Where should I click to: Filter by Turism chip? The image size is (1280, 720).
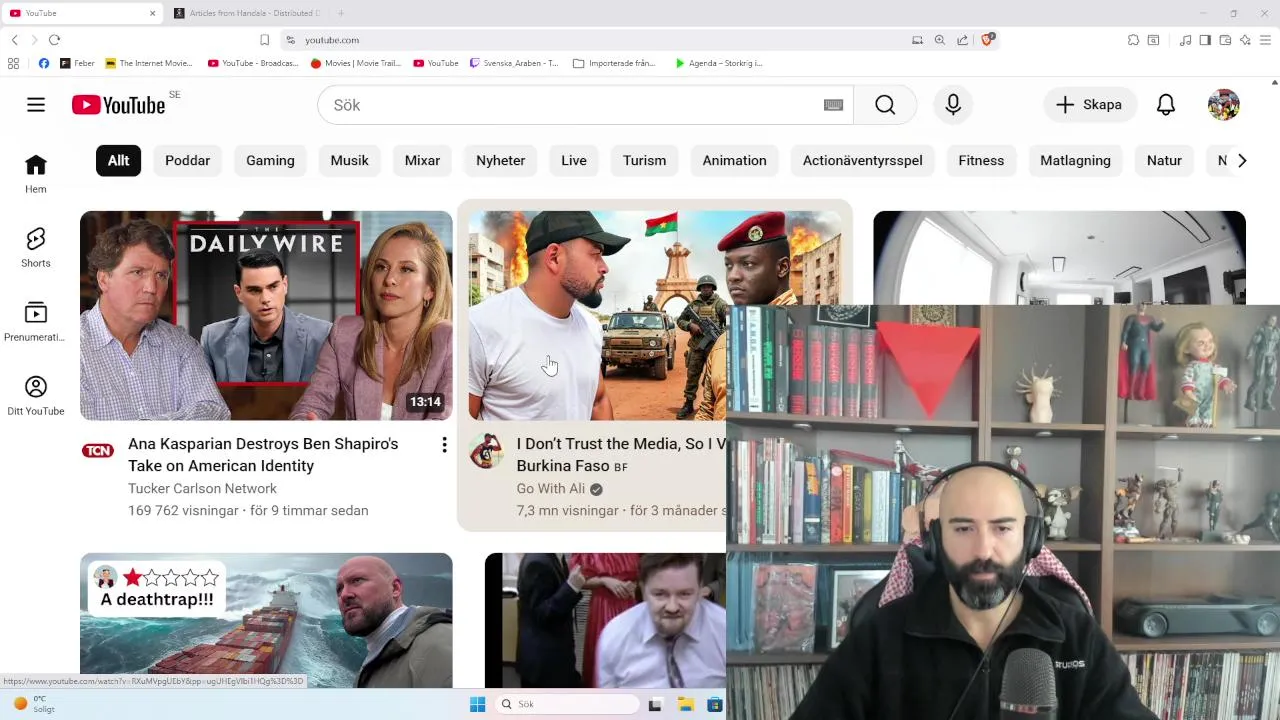(644, 160)
